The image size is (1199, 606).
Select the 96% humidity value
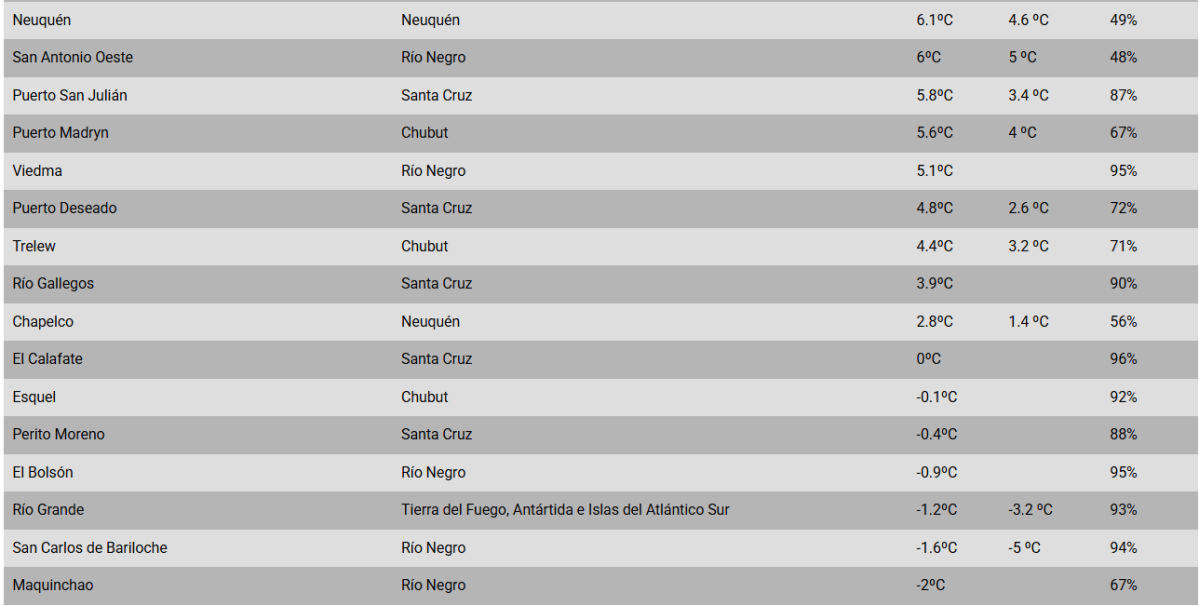click(x=1123, y=359)
